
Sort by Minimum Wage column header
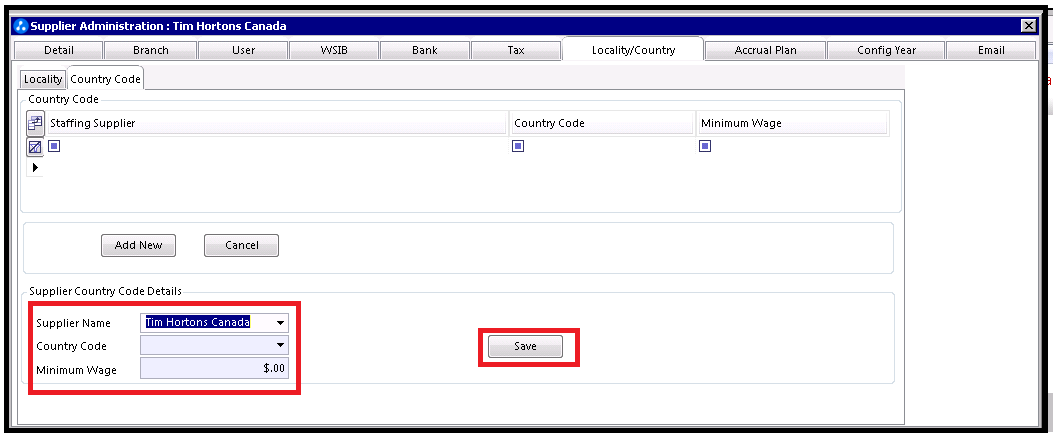[x=792, y=123]
